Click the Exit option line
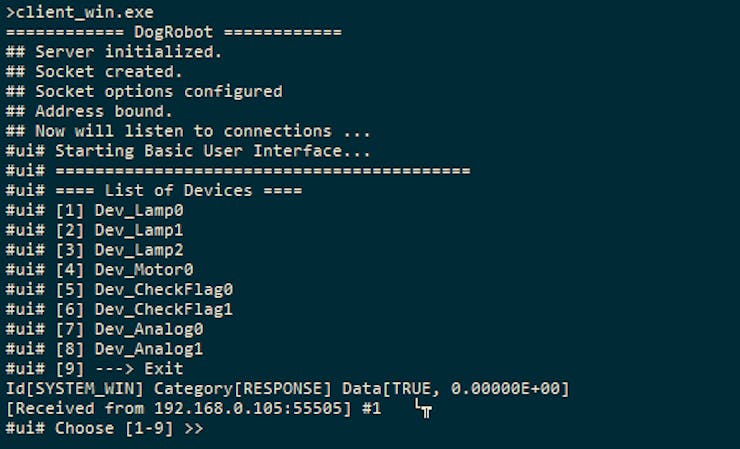The height and width of the screenshot is (449, 740). (x=94, y=369)
